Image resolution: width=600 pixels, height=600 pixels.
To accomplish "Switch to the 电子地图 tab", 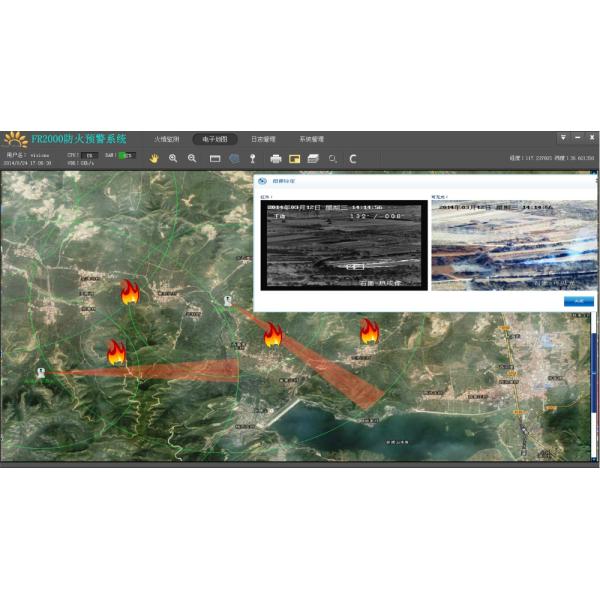I will [x=215, y=139].
